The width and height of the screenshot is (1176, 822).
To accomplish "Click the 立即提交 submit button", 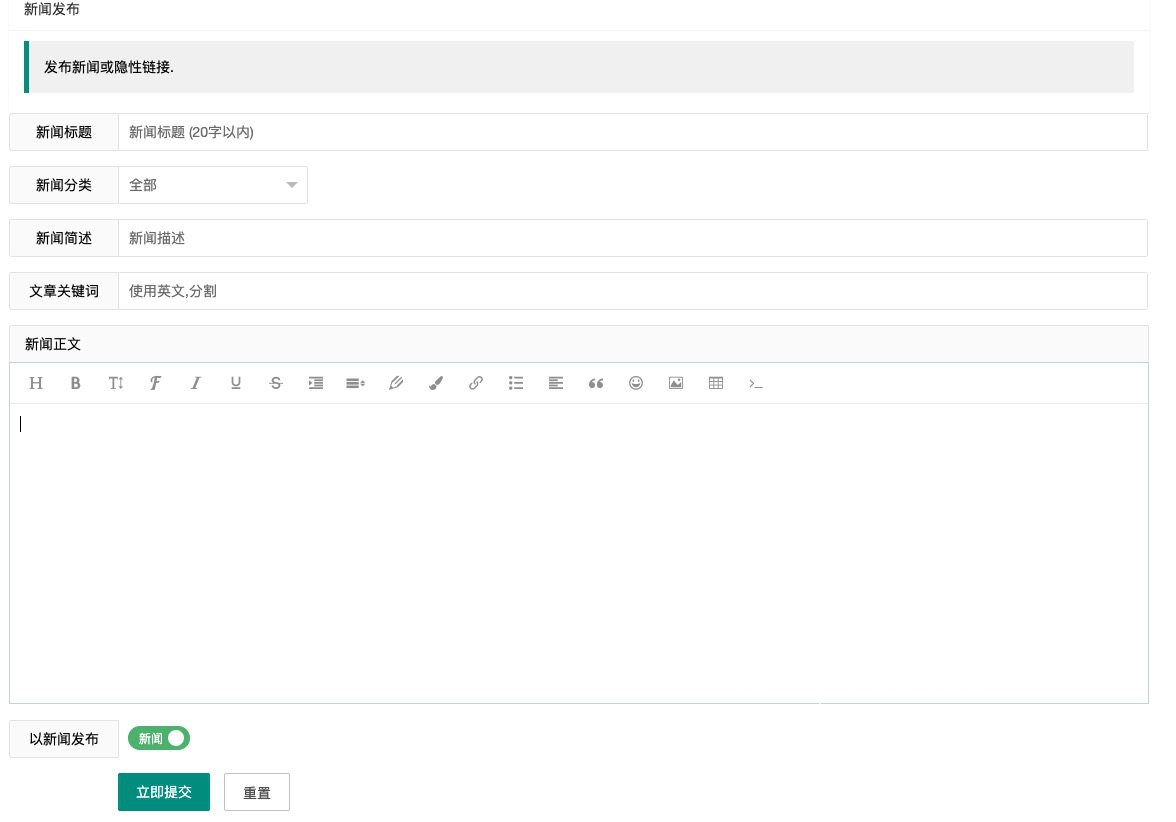I will [x=164, y=792].
